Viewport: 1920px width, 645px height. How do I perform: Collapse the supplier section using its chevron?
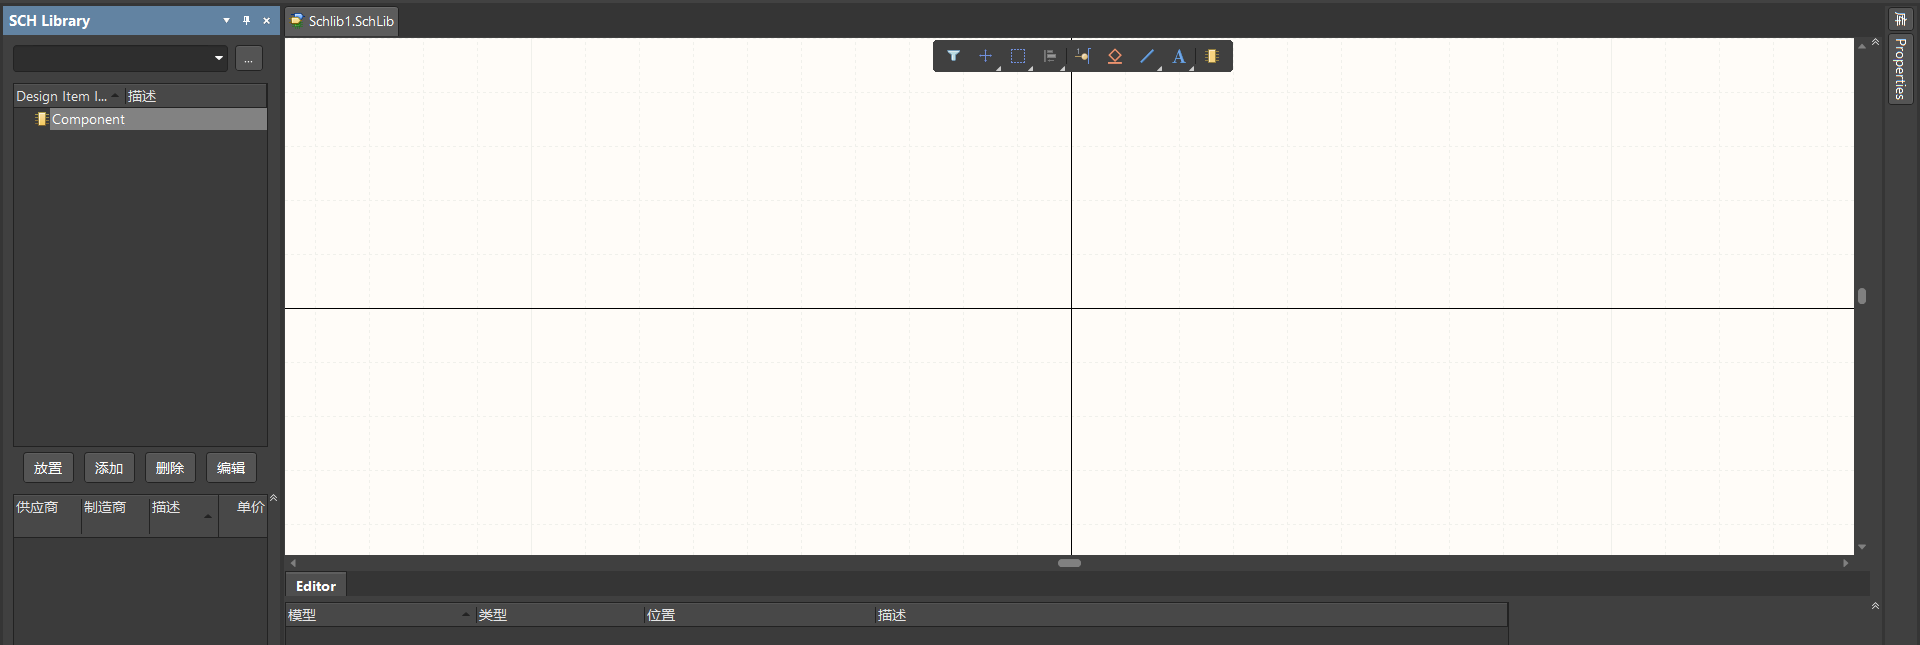coord(273,497)
